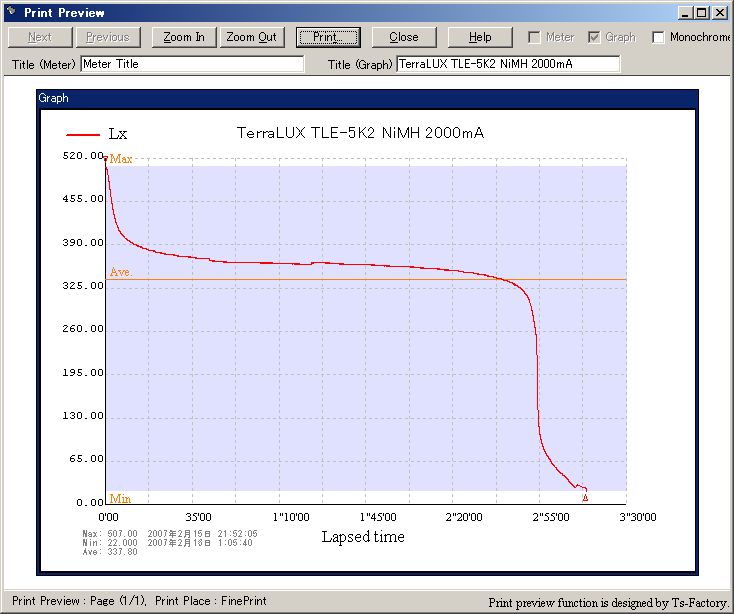Click the Lx legend label

pos(118,134)
